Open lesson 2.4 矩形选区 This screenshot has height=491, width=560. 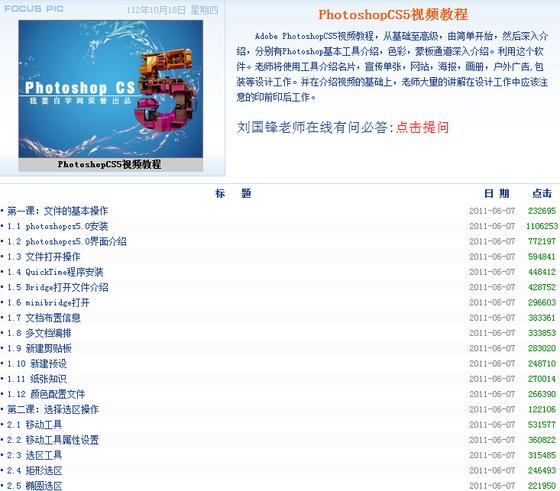pos(35,471)
